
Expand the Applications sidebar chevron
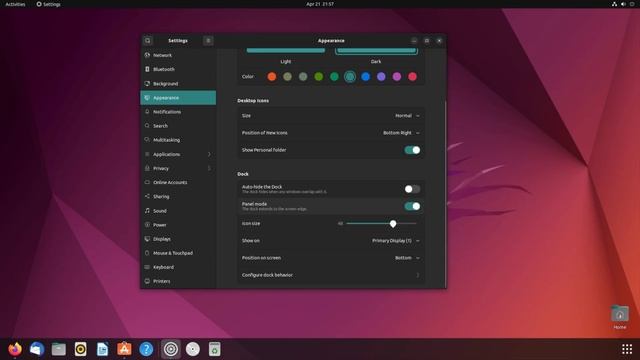click(209, 154)
